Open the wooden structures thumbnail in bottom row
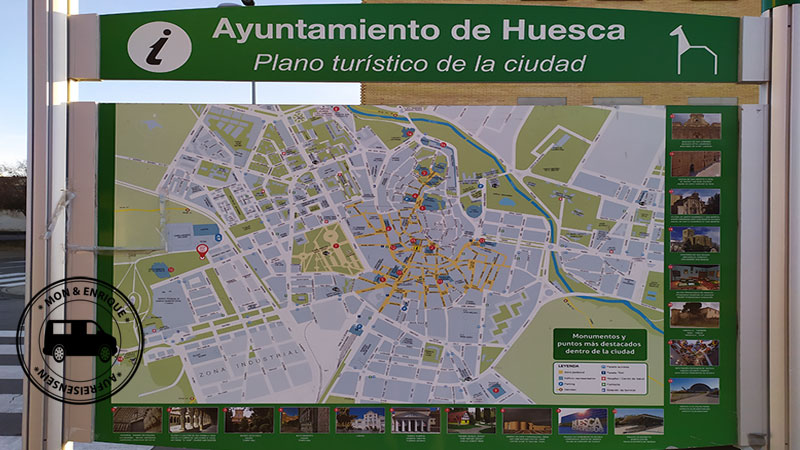Screen dimensions: 800x450 point(527,421)
